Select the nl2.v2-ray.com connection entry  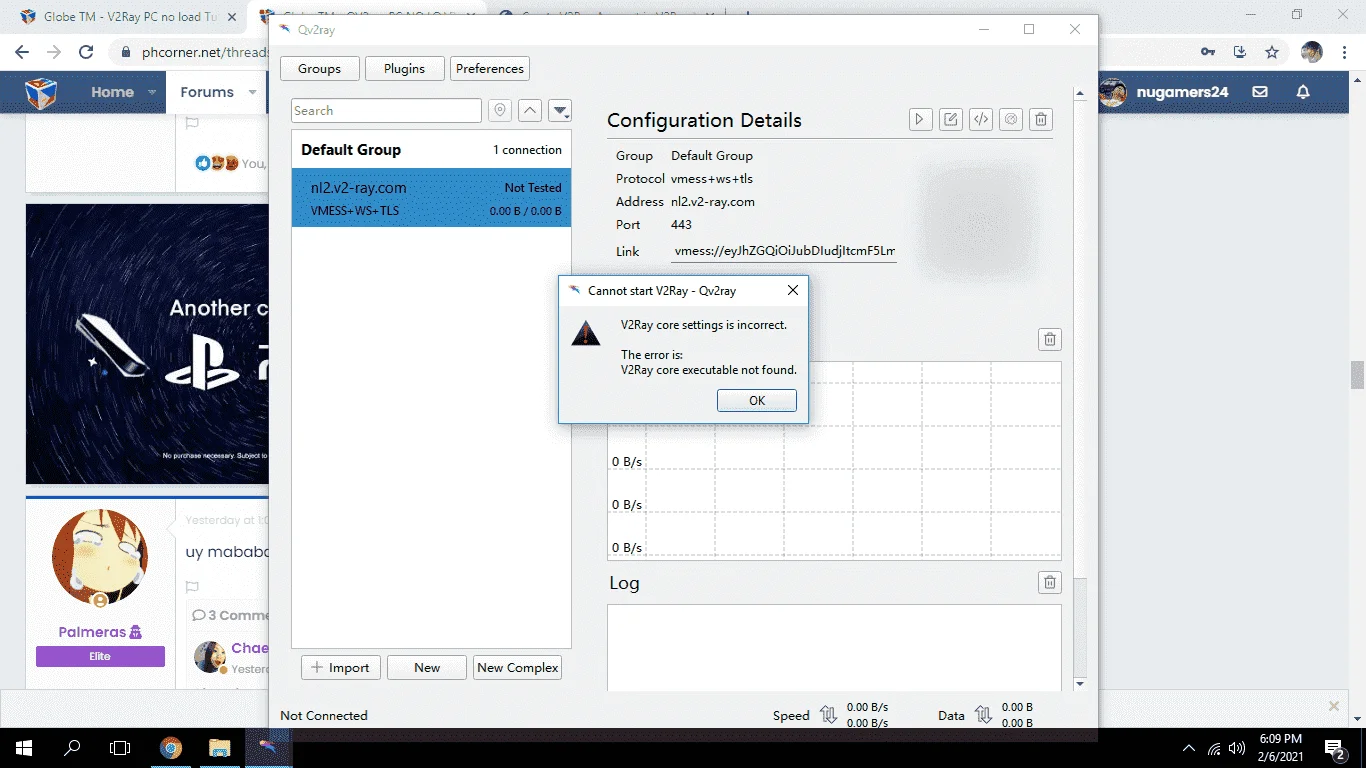(x=431, y=198)
